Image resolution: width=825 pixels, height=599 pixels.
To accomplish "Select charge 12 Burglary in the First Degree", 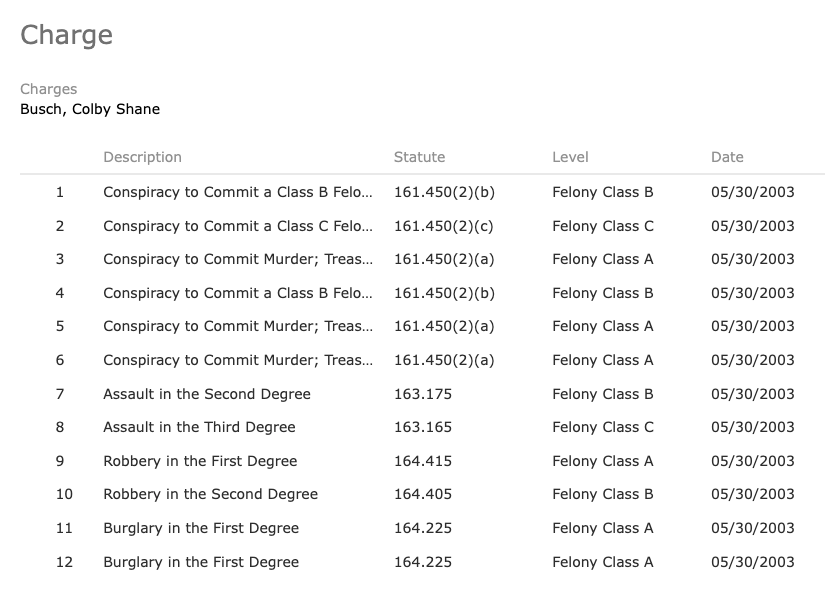I will (201, 562).
